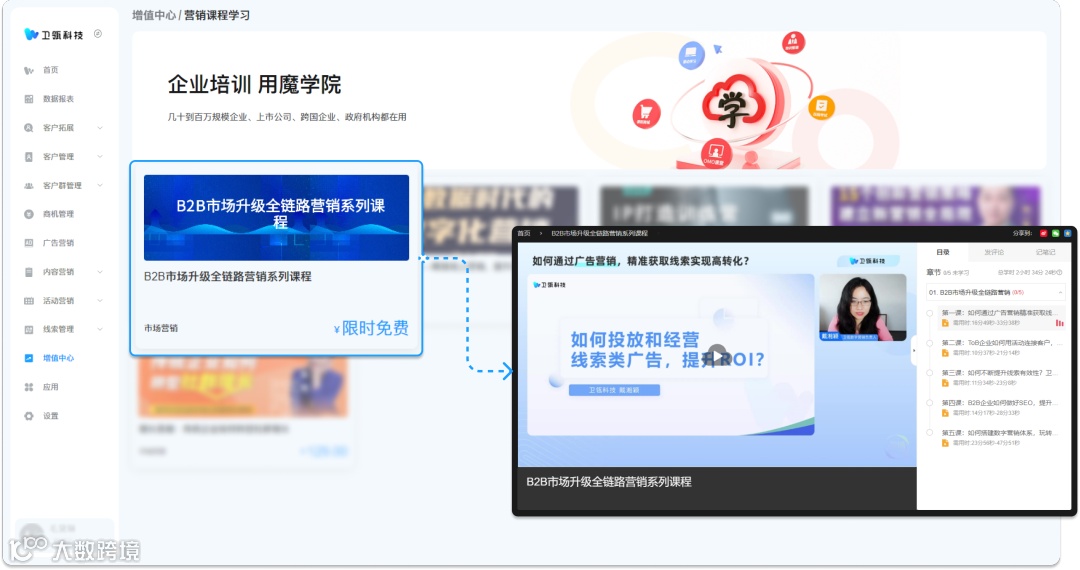Click the orange file icon under 第五课

945,443
